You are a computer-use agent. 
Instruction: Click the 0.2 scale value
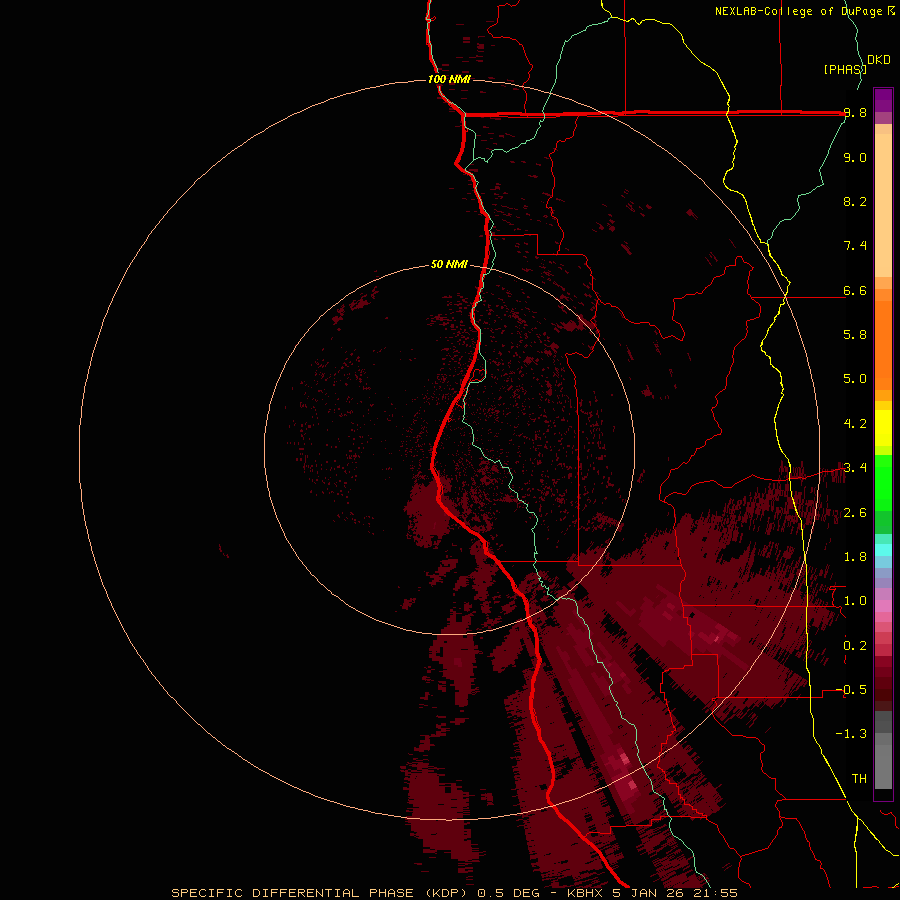(x=855, y=646)
